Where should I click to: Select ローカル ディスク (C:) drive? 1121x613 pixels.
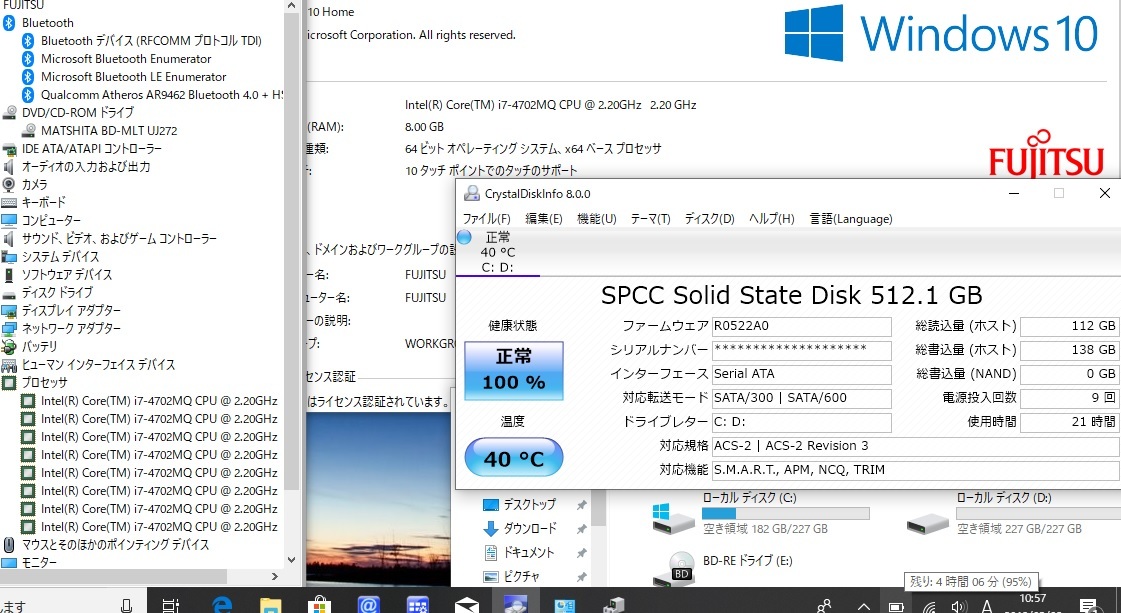tap(760, 516)
